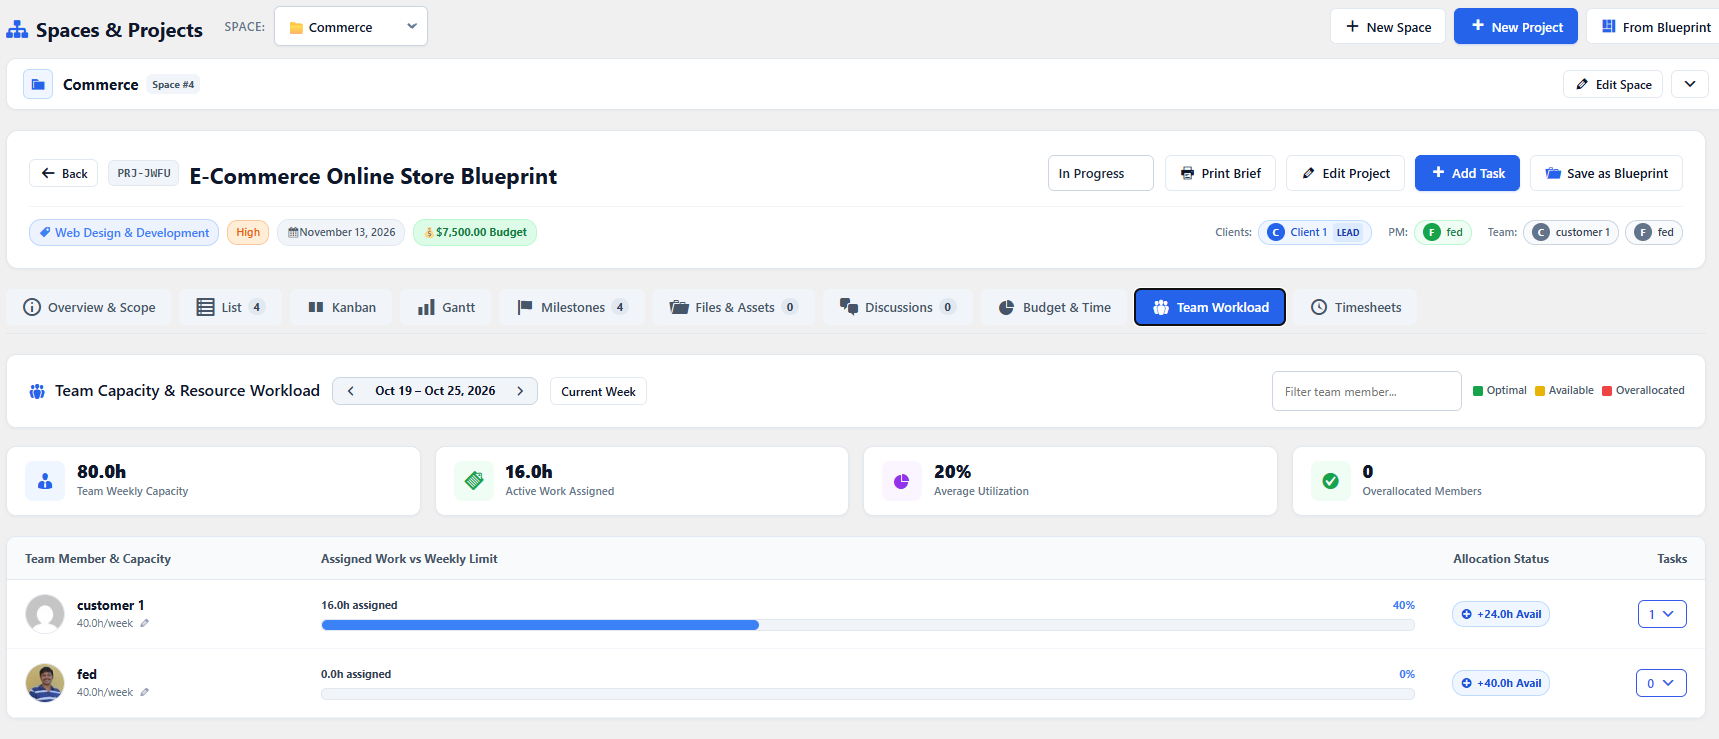The width and height of the screenshot is (1719, 739).
Task: Click the Add Task button
Action: click(x=1467, y=173)
